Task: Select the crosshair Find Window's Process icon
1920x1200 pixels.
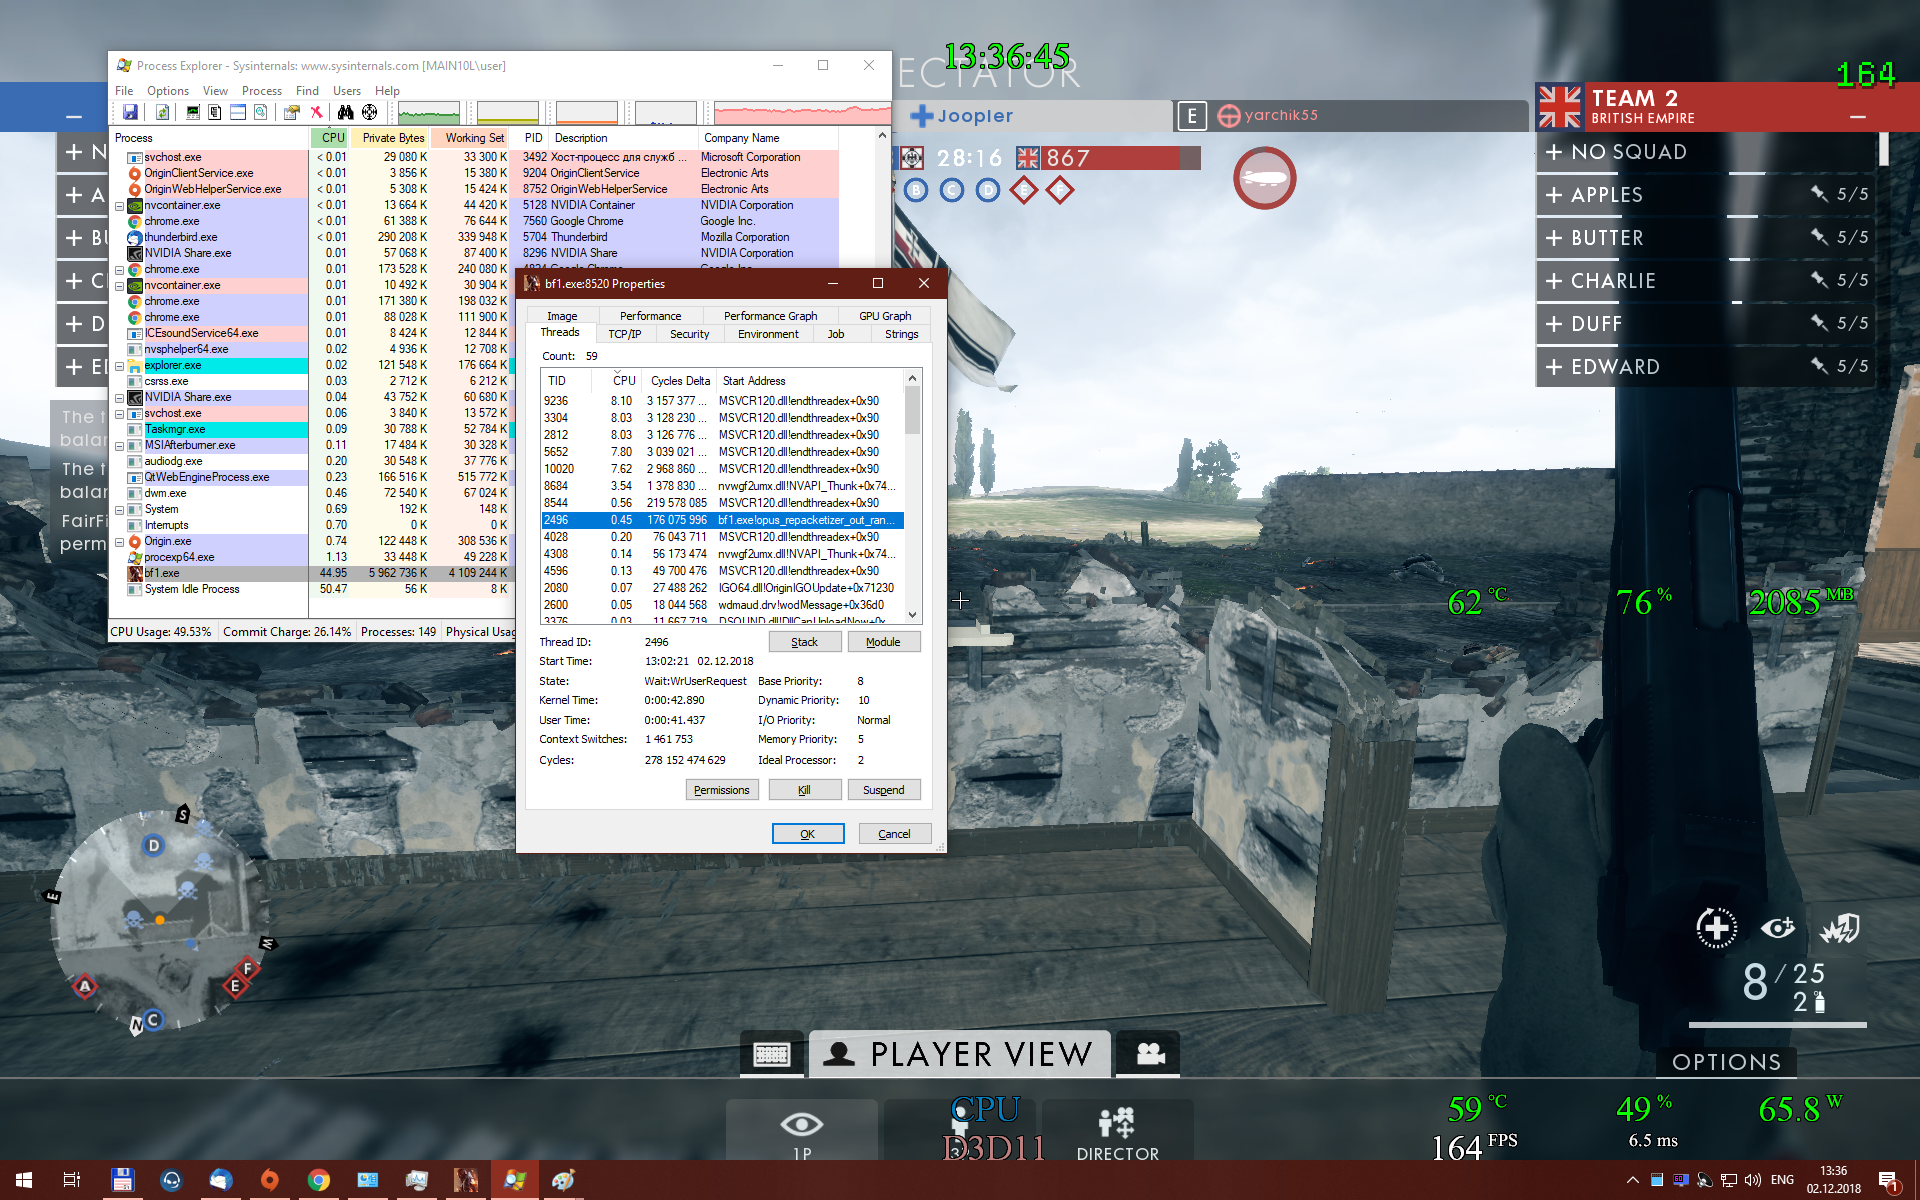Action: (x=370, y=113)
